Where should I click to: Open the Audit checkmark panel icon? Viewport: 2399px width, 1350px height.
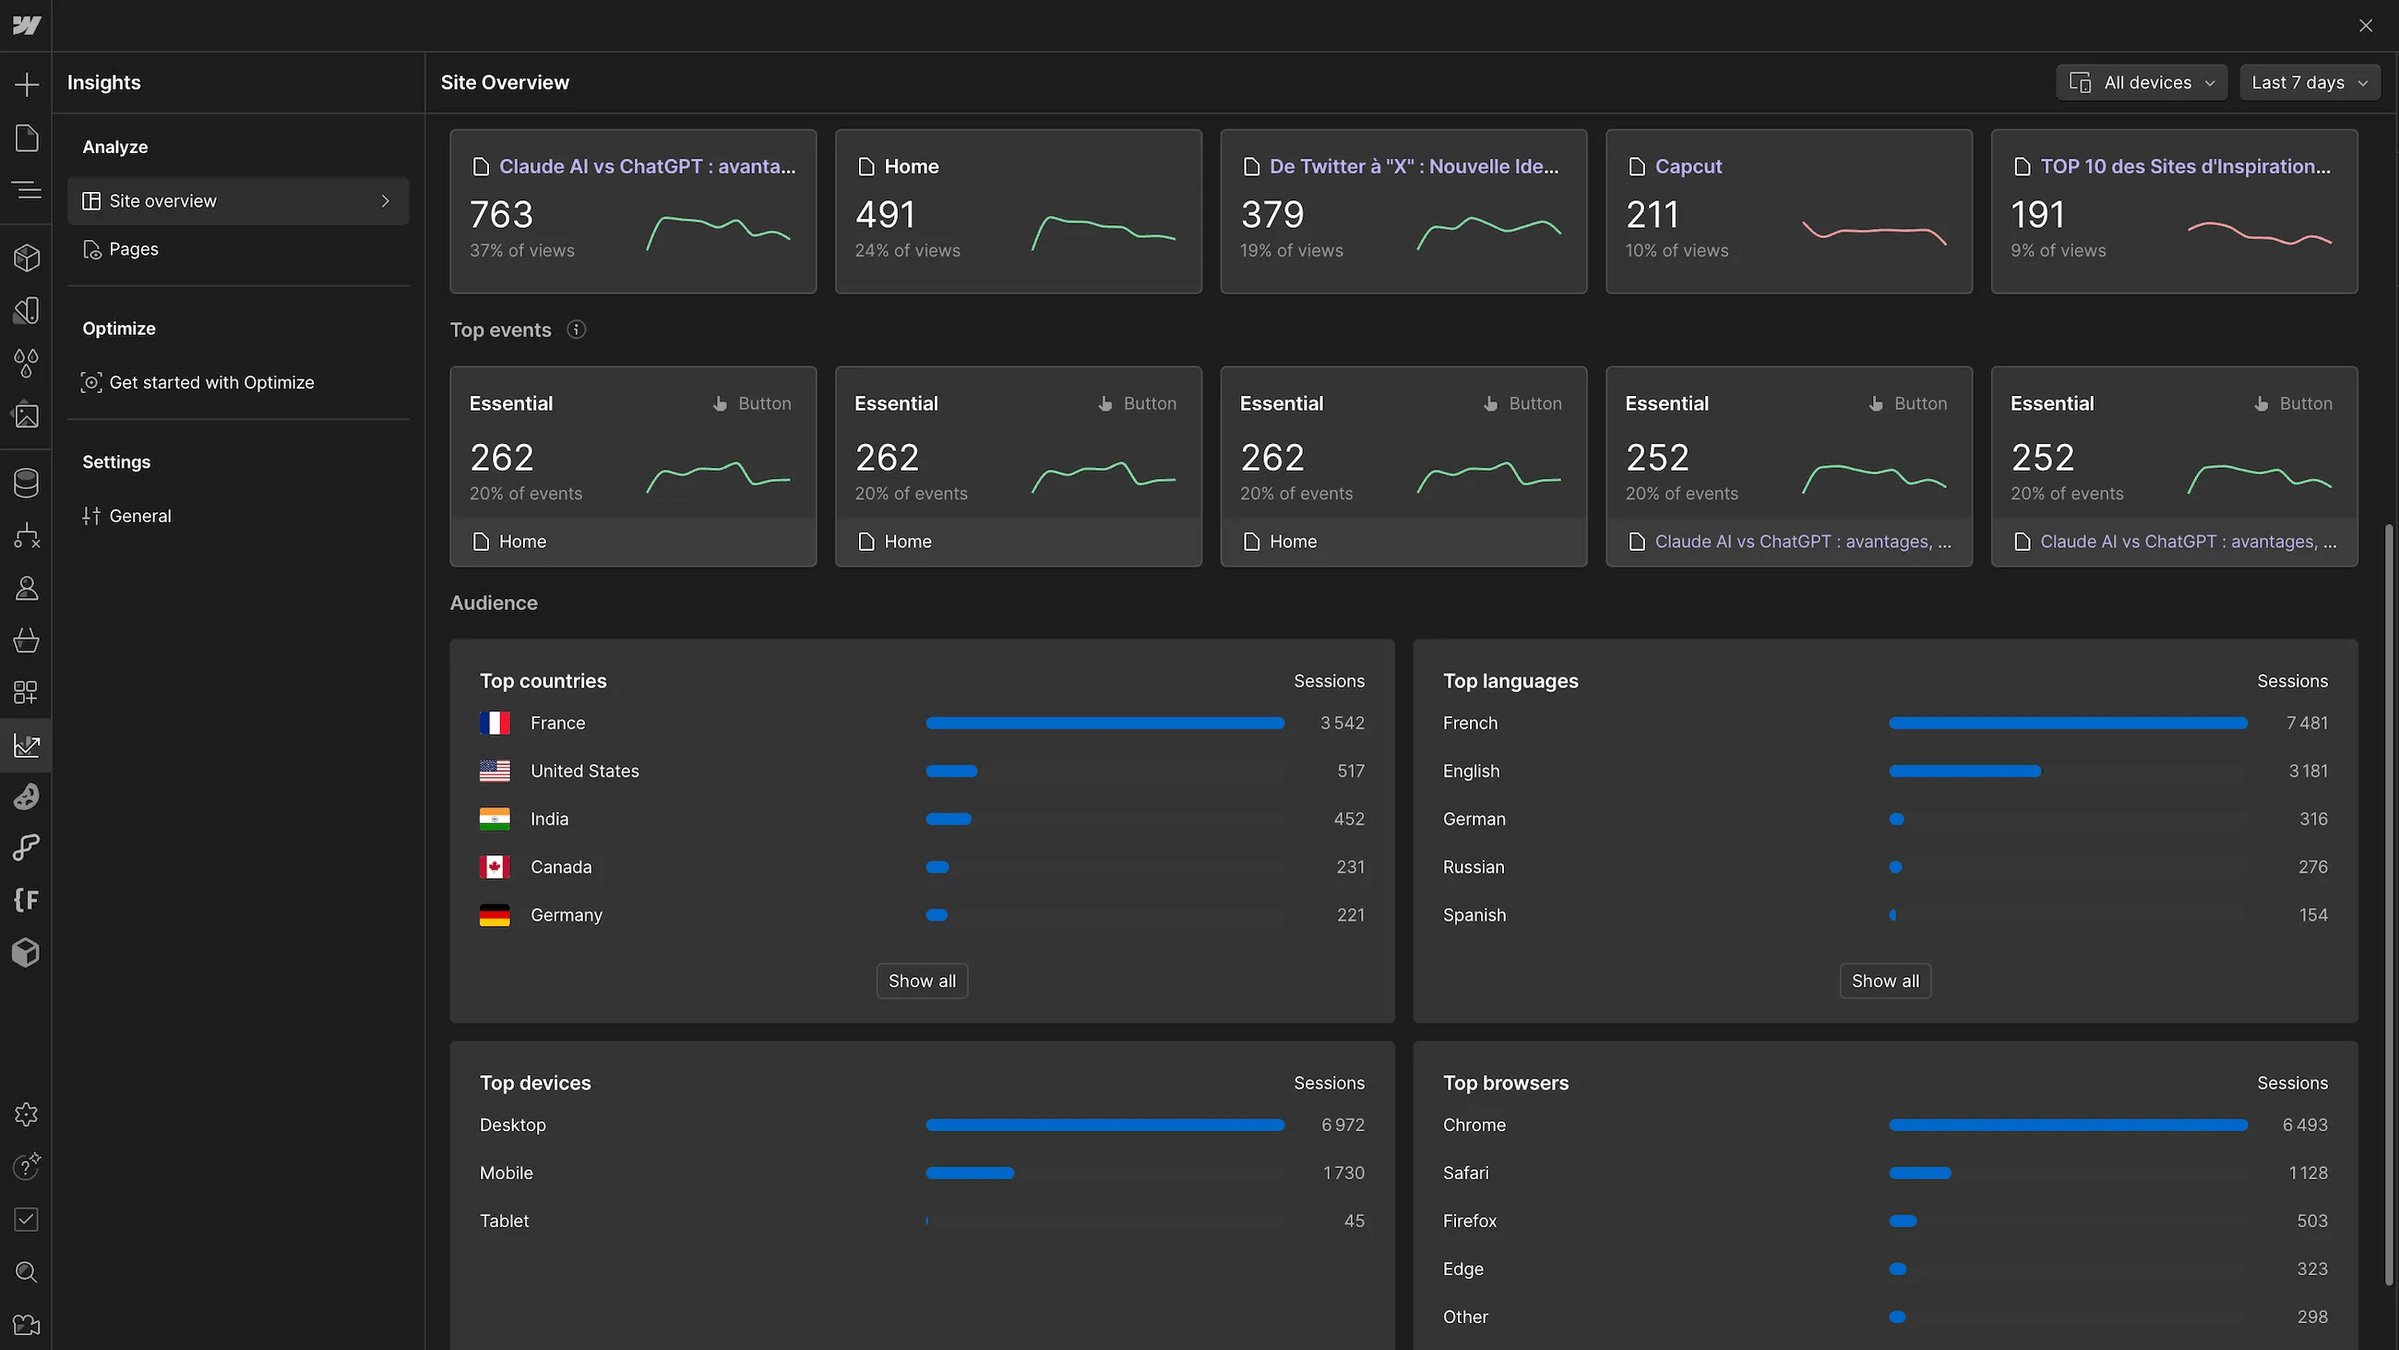(x=26, y=1219)
